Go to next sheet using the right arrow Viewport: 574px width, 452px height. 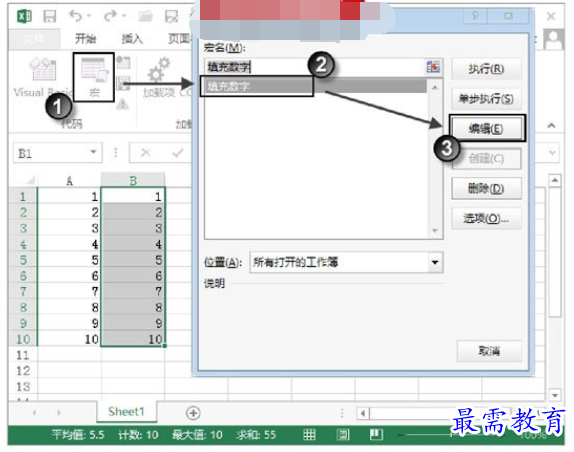click(59, 413)
